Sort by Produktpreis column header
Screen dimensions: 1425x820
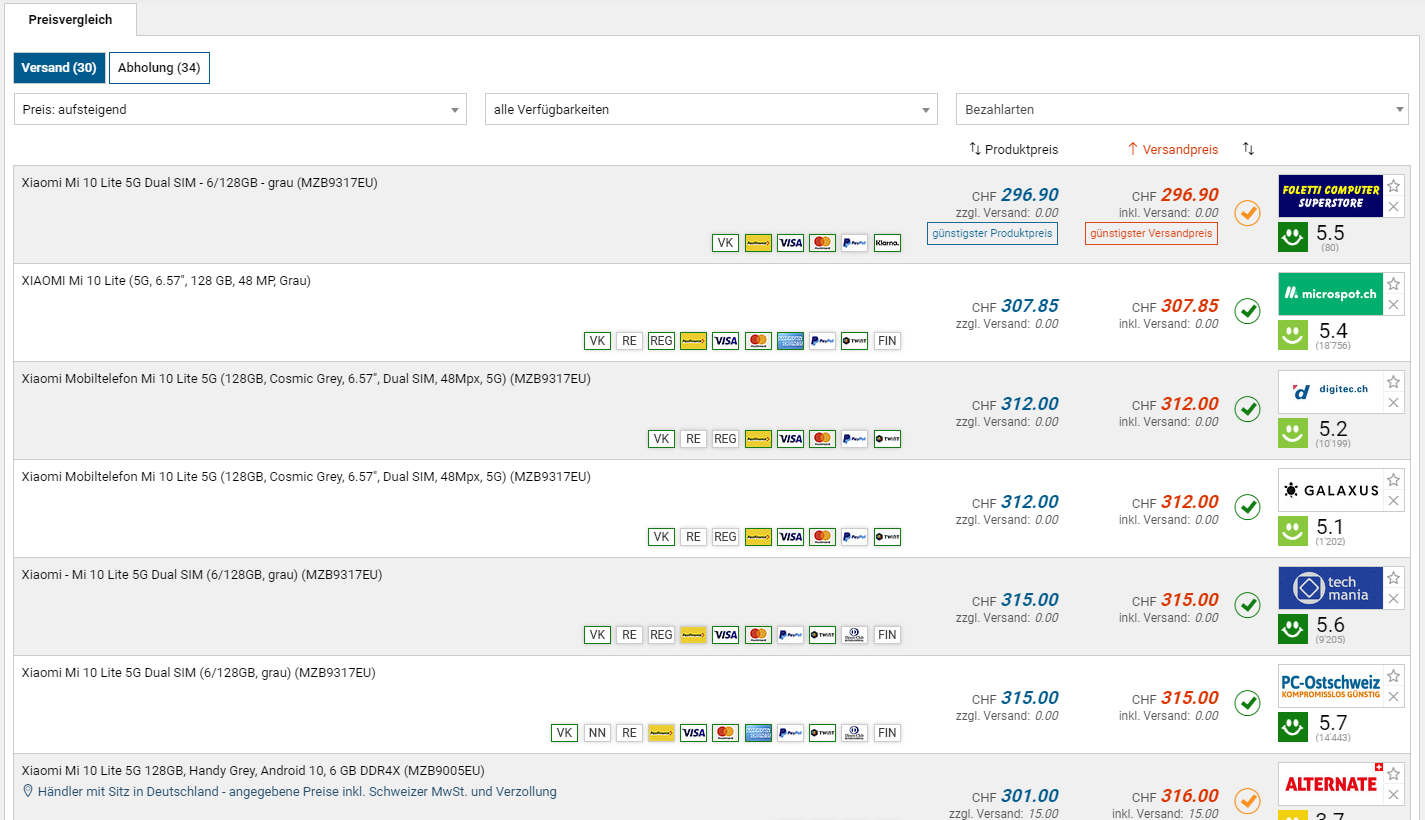[x=1013, y=149]
